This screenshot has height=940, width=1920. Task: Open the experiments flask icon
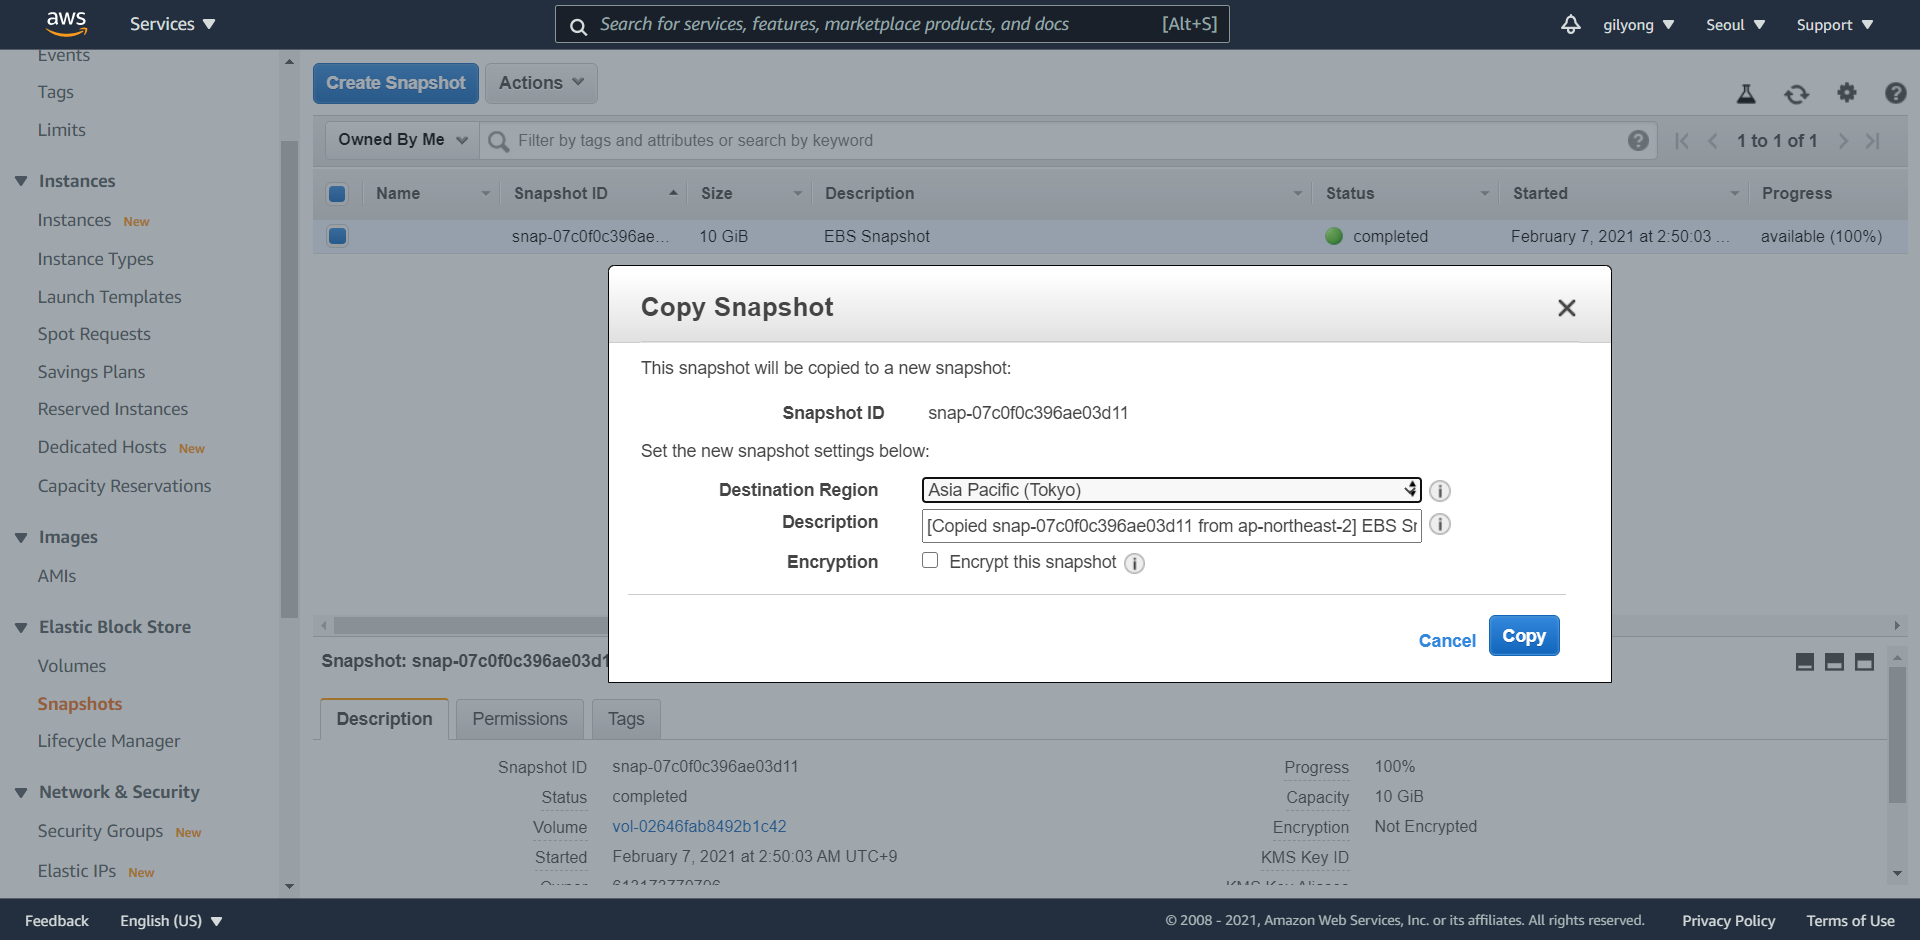coord(1746,94)
